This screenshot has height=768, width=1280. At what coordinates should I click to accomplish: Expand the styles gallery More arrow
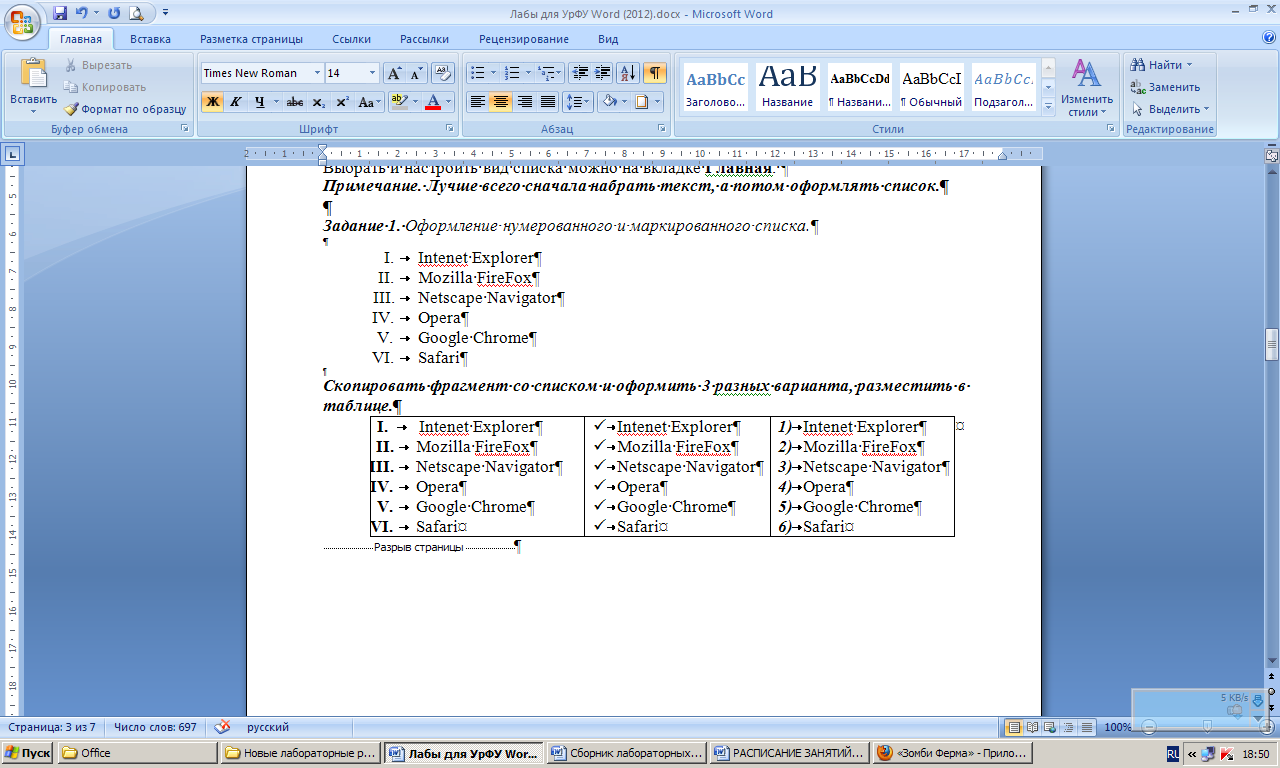[1048, 105]
